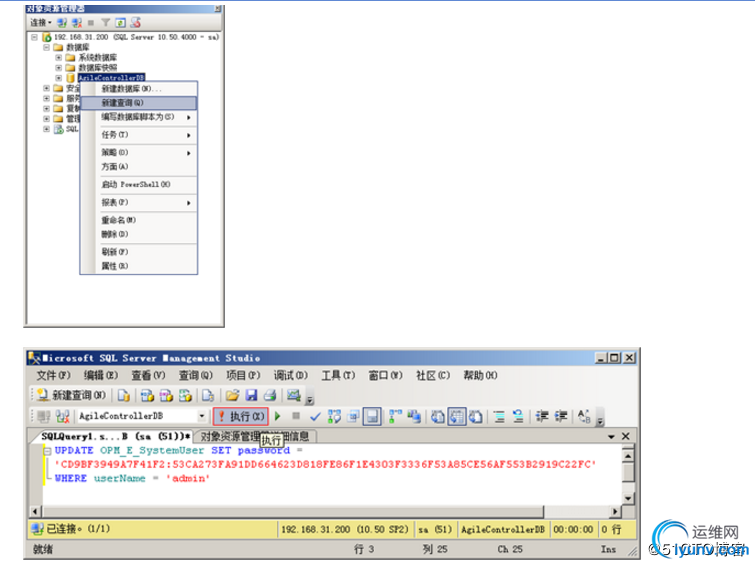
Task: Click 'admin' text in the WHERE clause
Action: click(x=188, y=478)
